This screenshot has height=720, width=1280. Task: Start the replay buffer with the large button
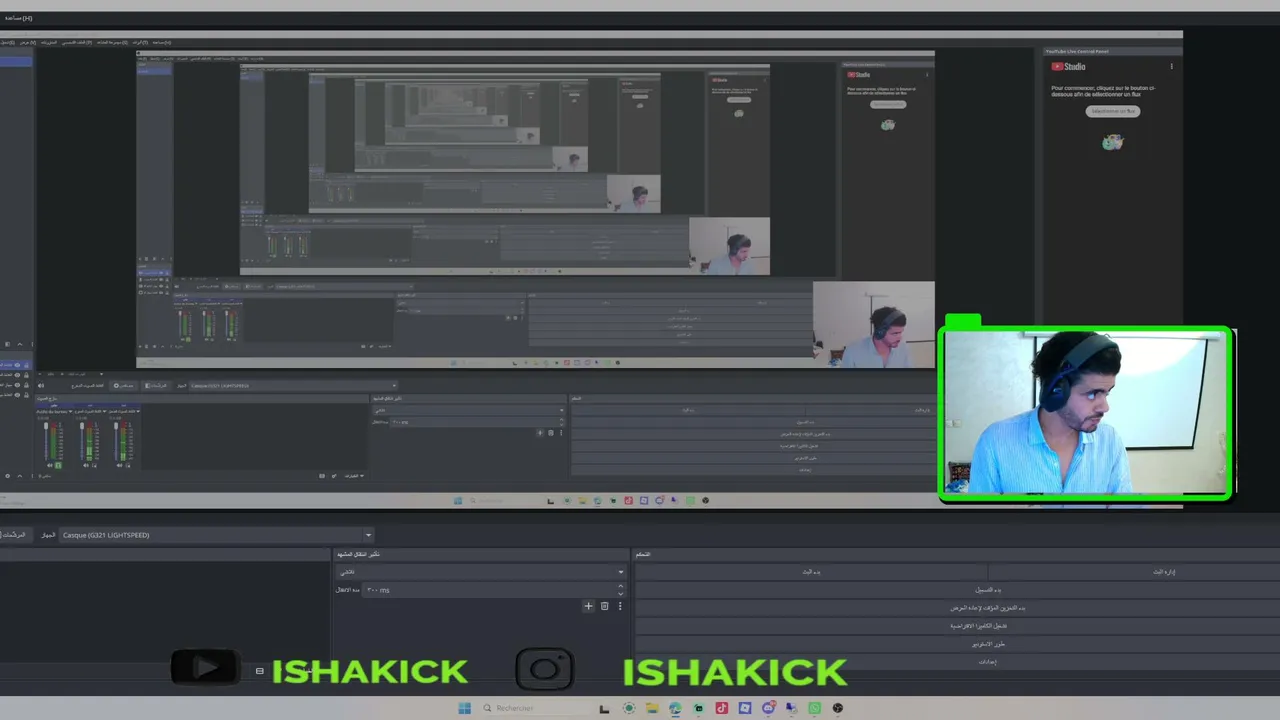pos(958,608)
